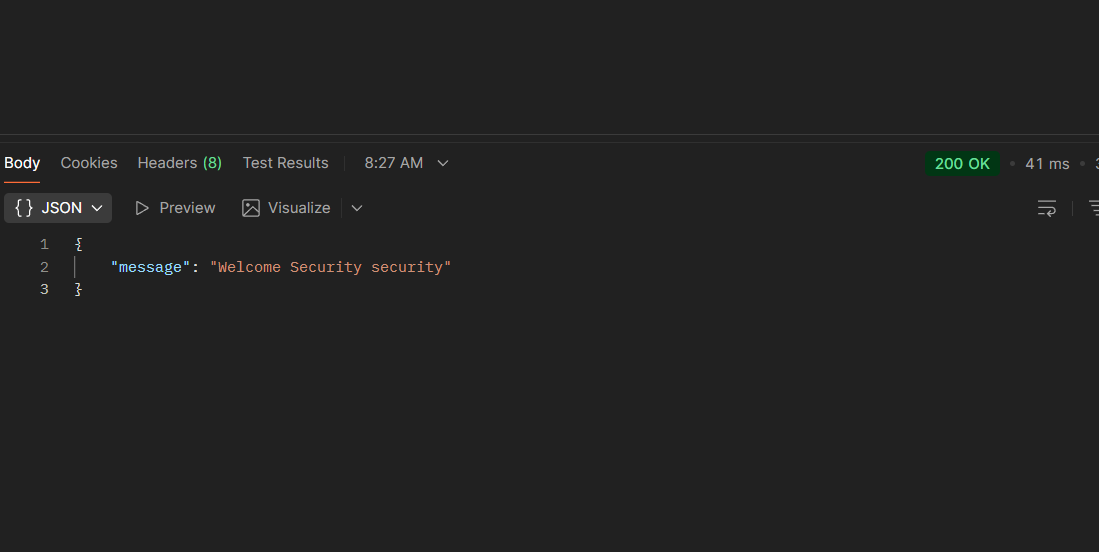Image resolution: width=1099 pixels, height=552 pixels.
Task: Click the filter response icon
Action: (1093, 208)
